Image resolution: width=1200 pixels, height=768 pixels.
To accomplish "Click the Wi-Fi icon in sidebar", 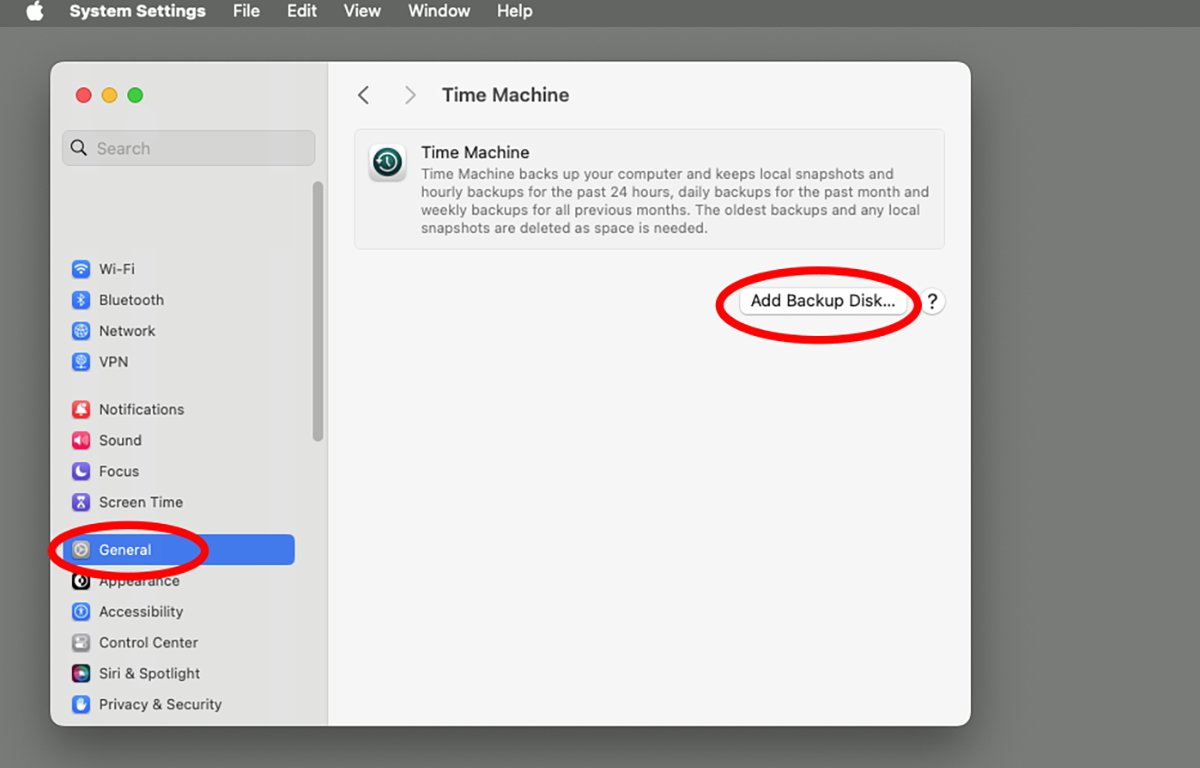I will 81,269.
